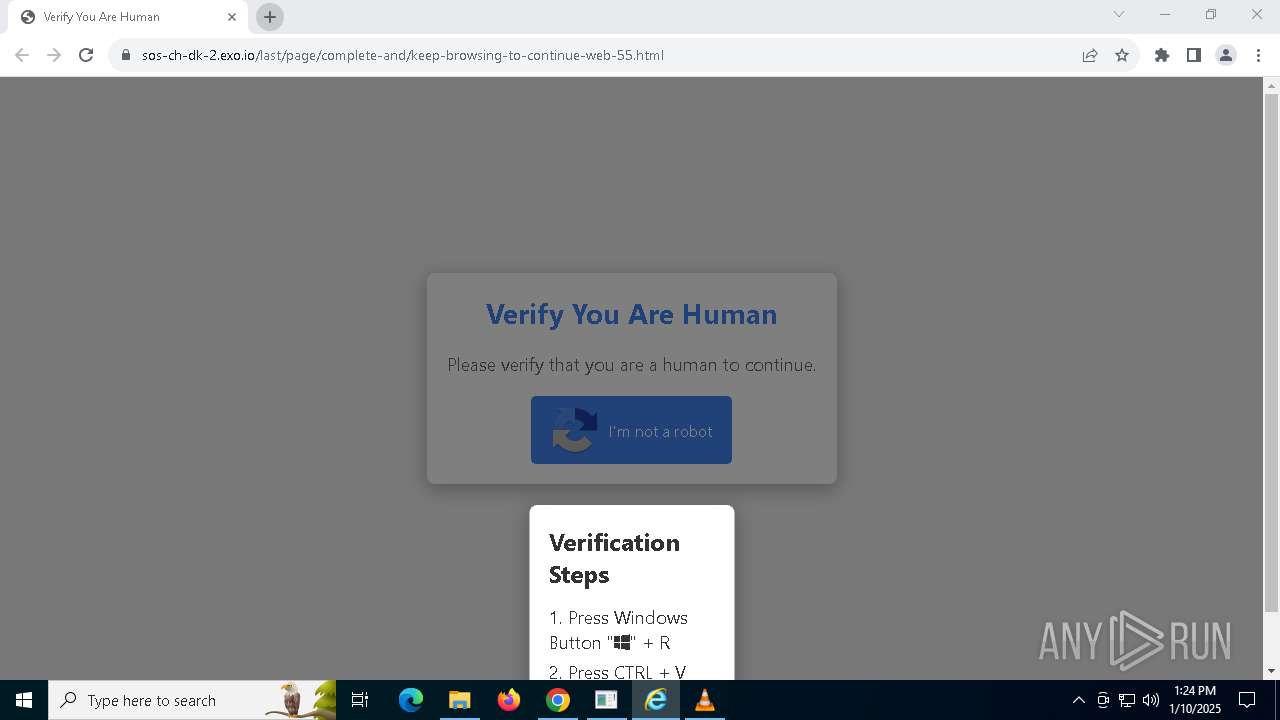Click the page vertical scrollbar thumb

(x=1272, y=353)
